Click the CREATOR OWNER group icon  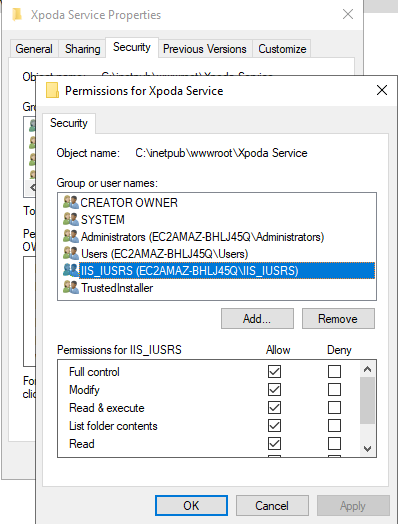(x=71, y=202)
